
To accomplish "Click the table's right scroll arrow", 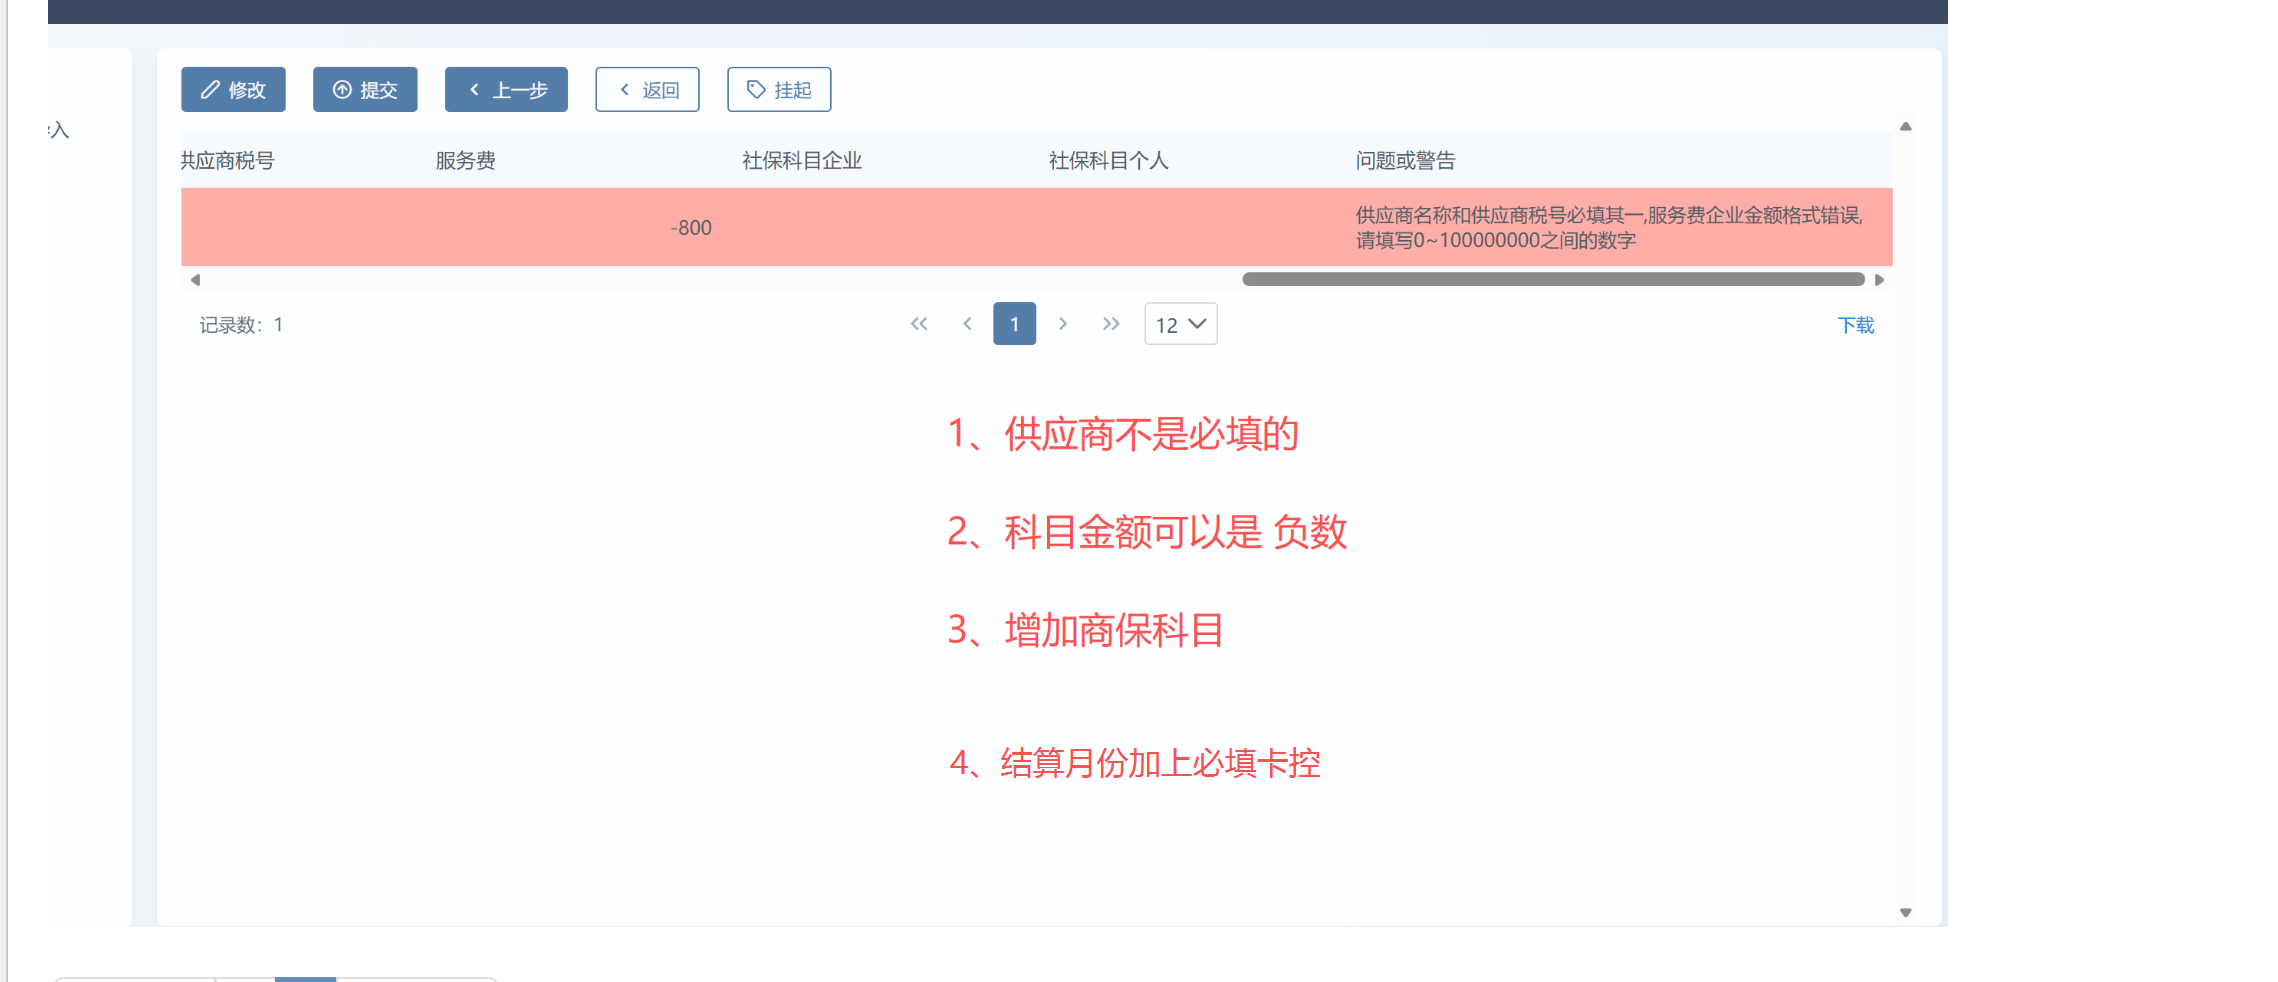I will (1880, 280).
